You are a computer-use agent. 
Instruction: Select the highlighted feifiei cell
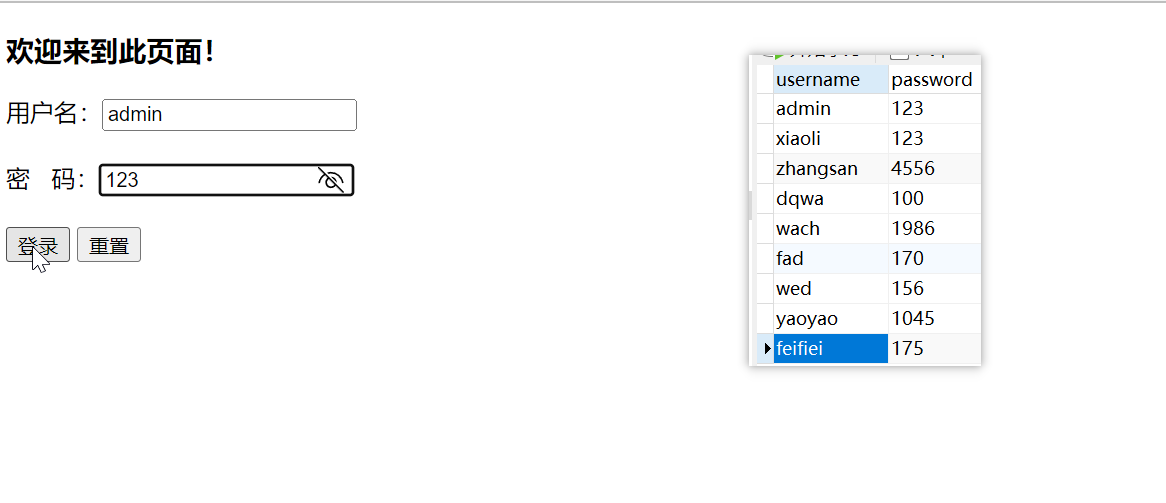[830, 349]
